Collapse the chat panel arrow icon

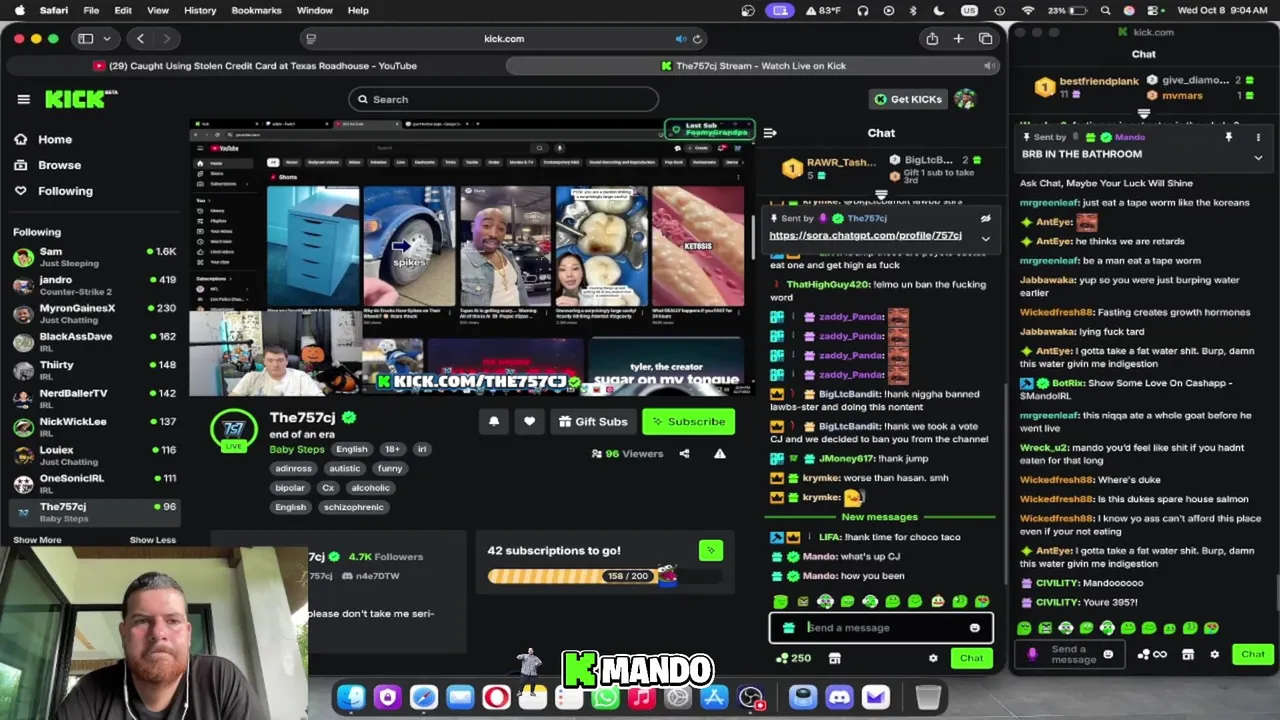(x=769, y=132)
